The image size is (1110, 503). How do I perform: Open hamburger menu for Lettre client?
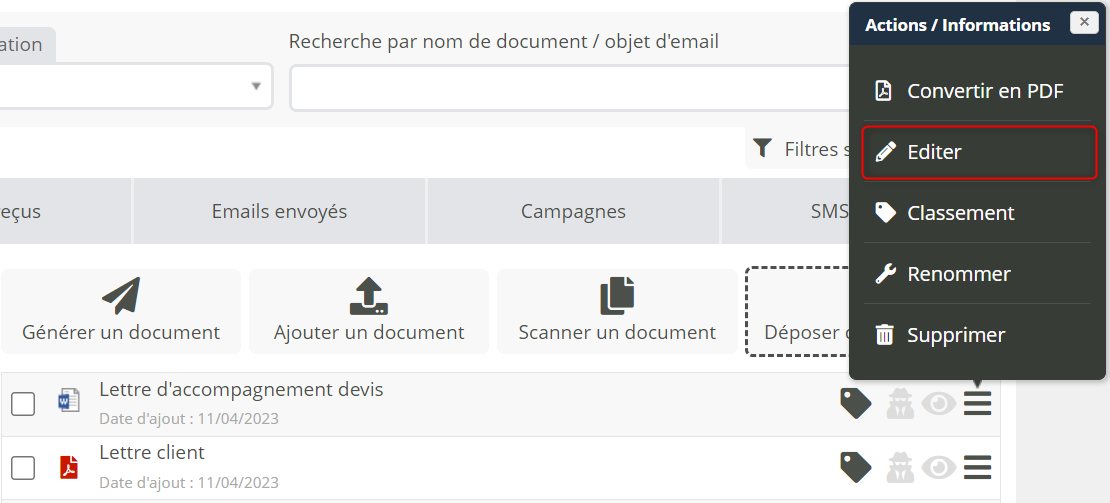(977, 467)
